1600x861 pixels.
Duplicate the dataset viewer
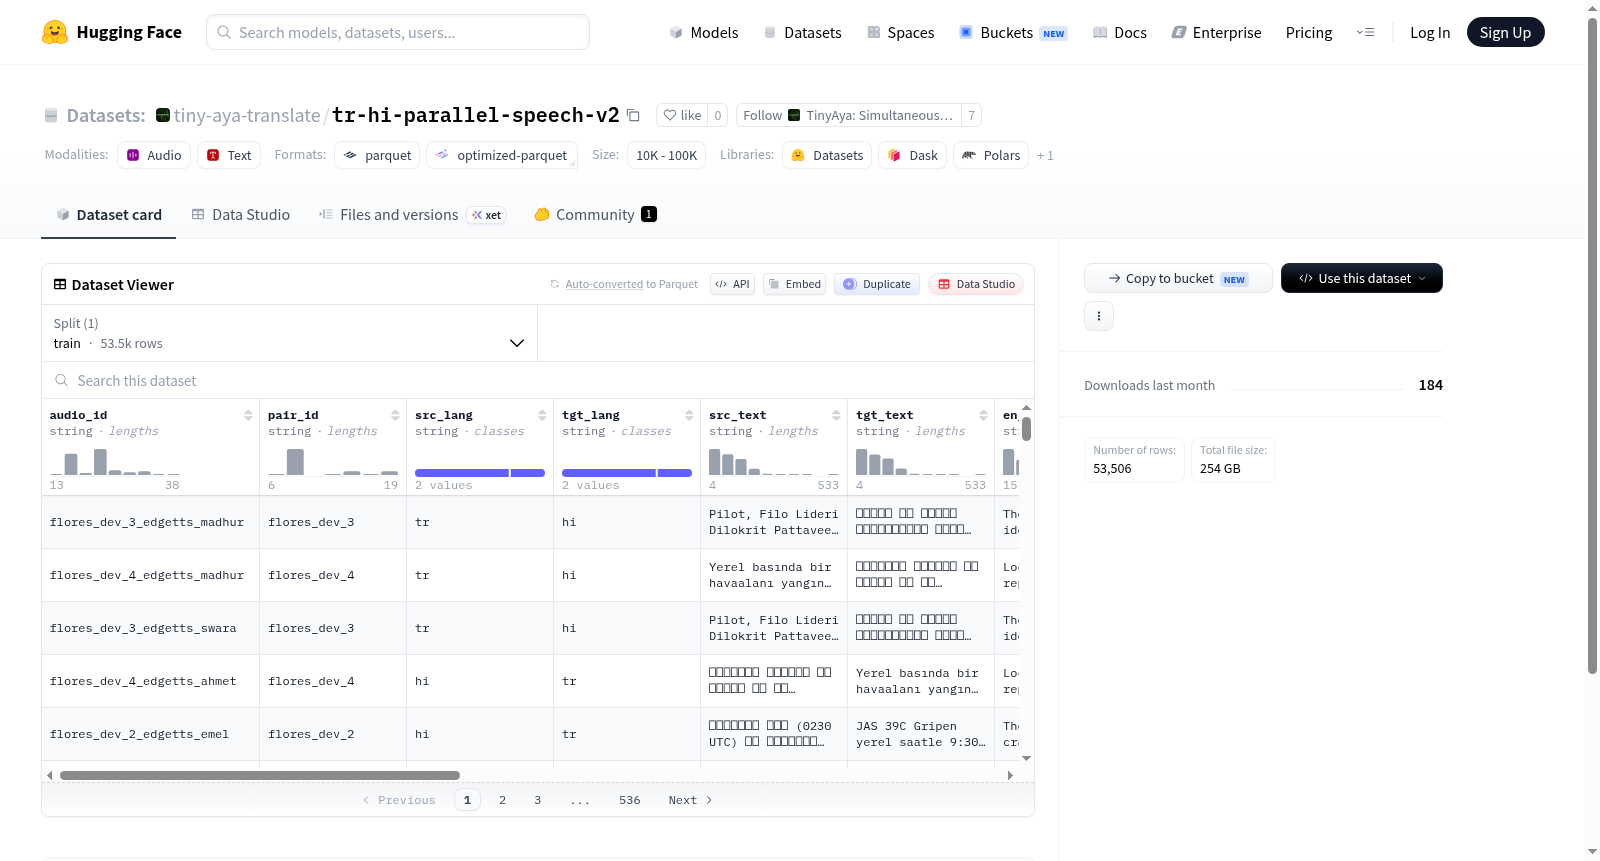(877, 284)
